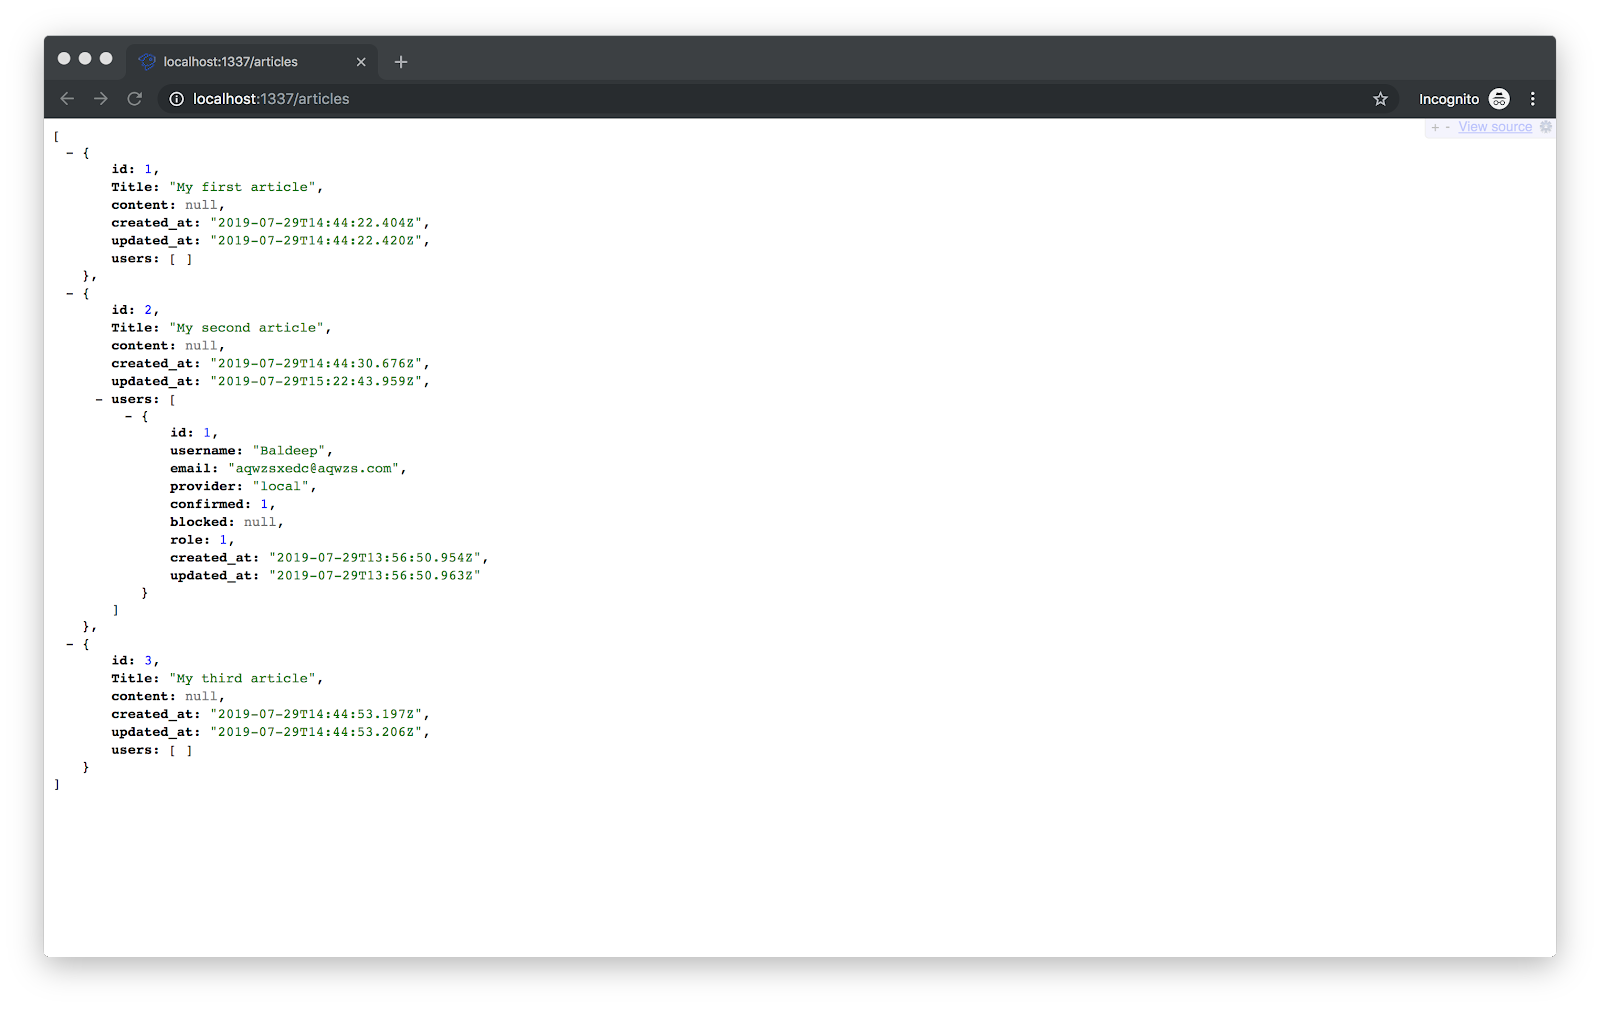Click the View source link
Viewport: 1600px width, 1009px height.
(1495, 127)
